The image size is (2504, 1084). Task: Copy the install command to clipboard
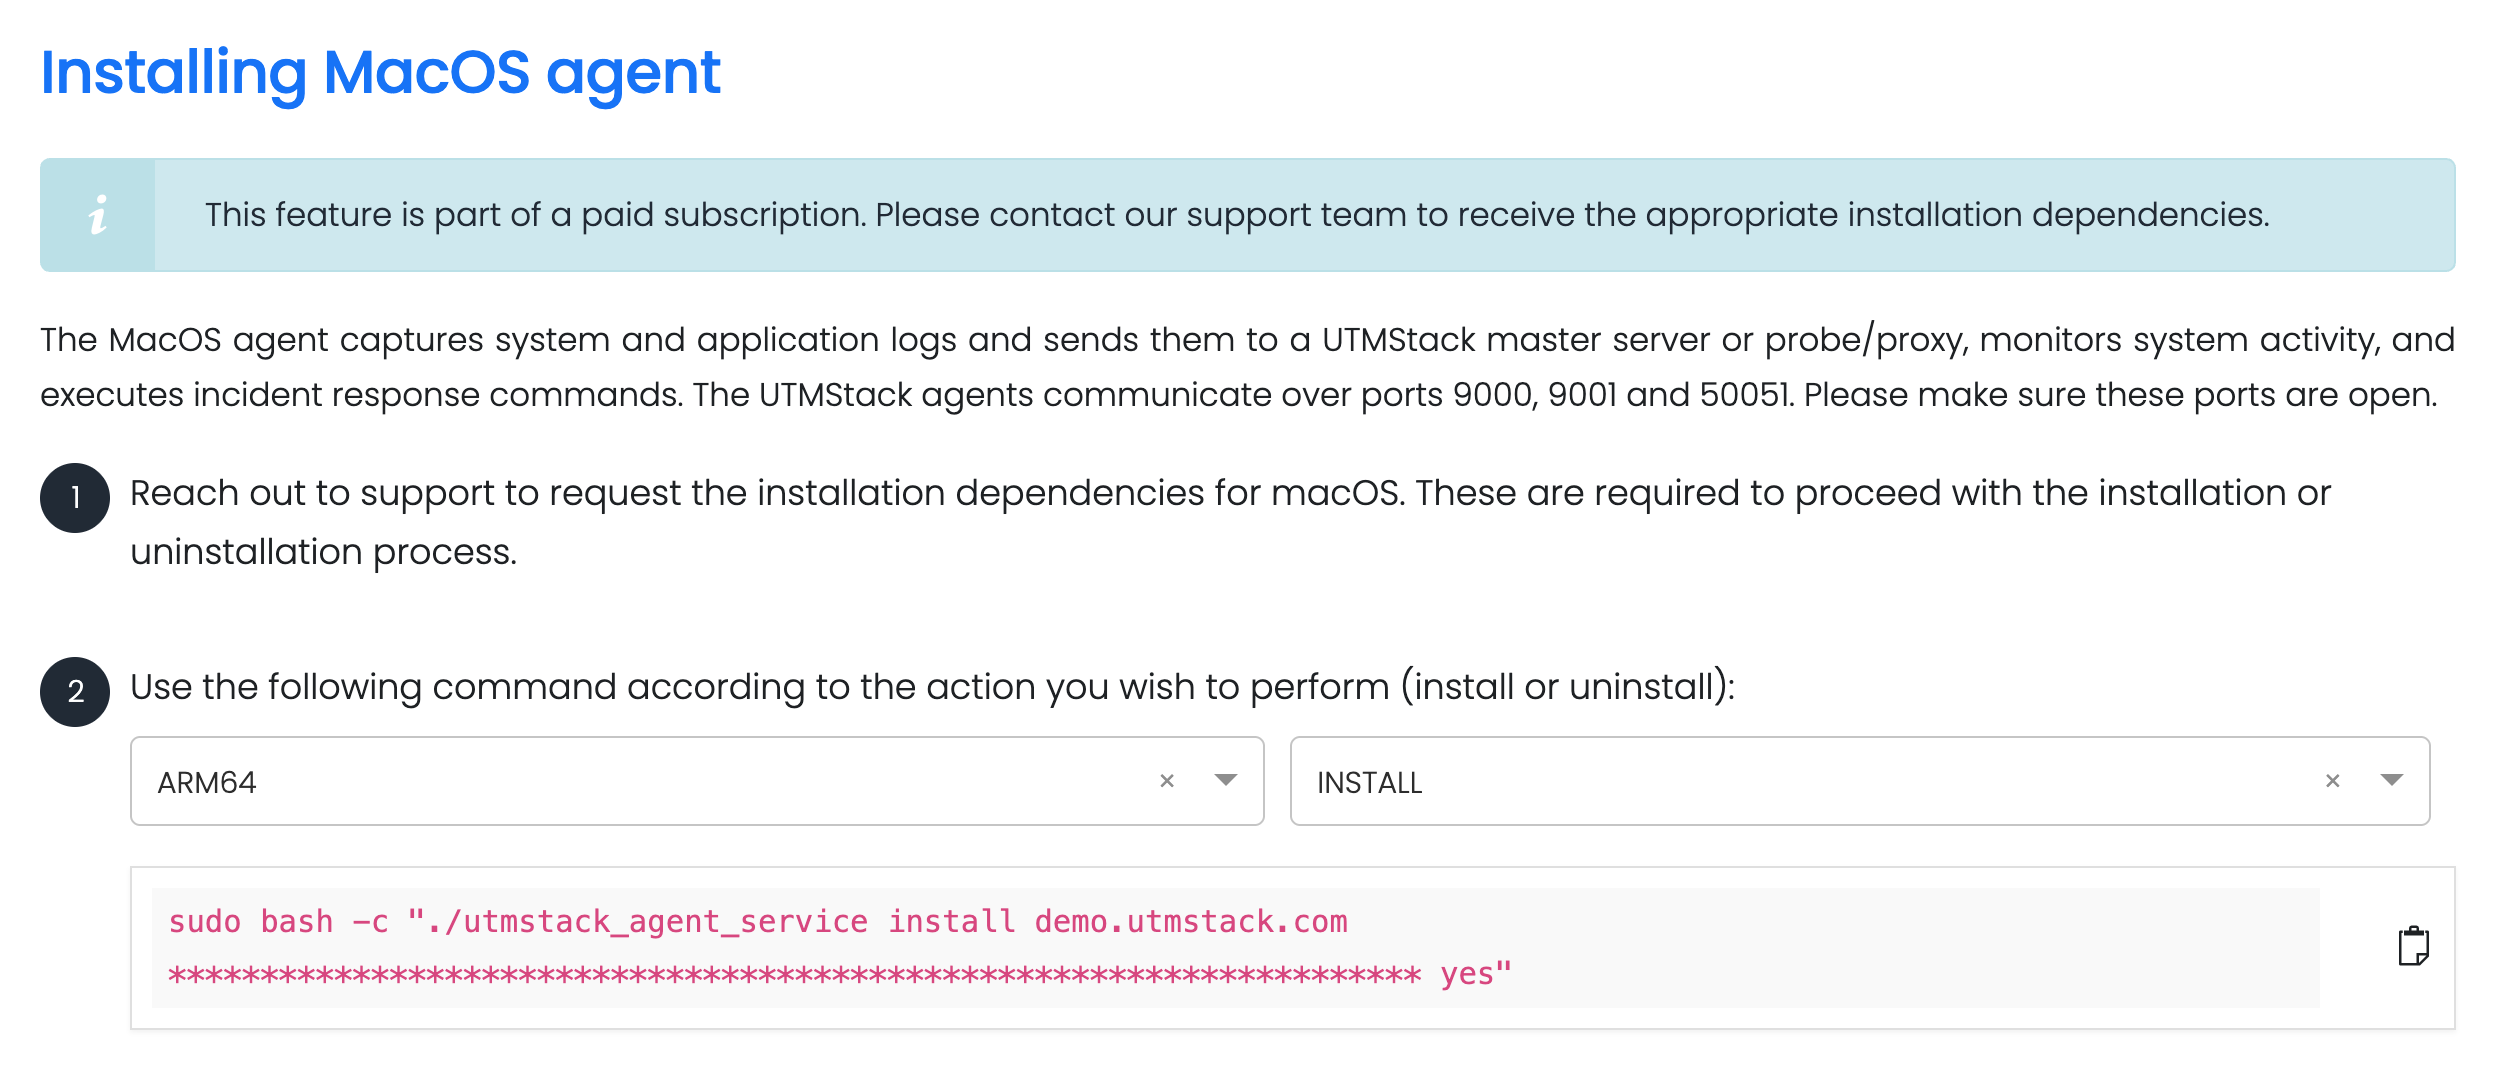[x=2413, y=946]
